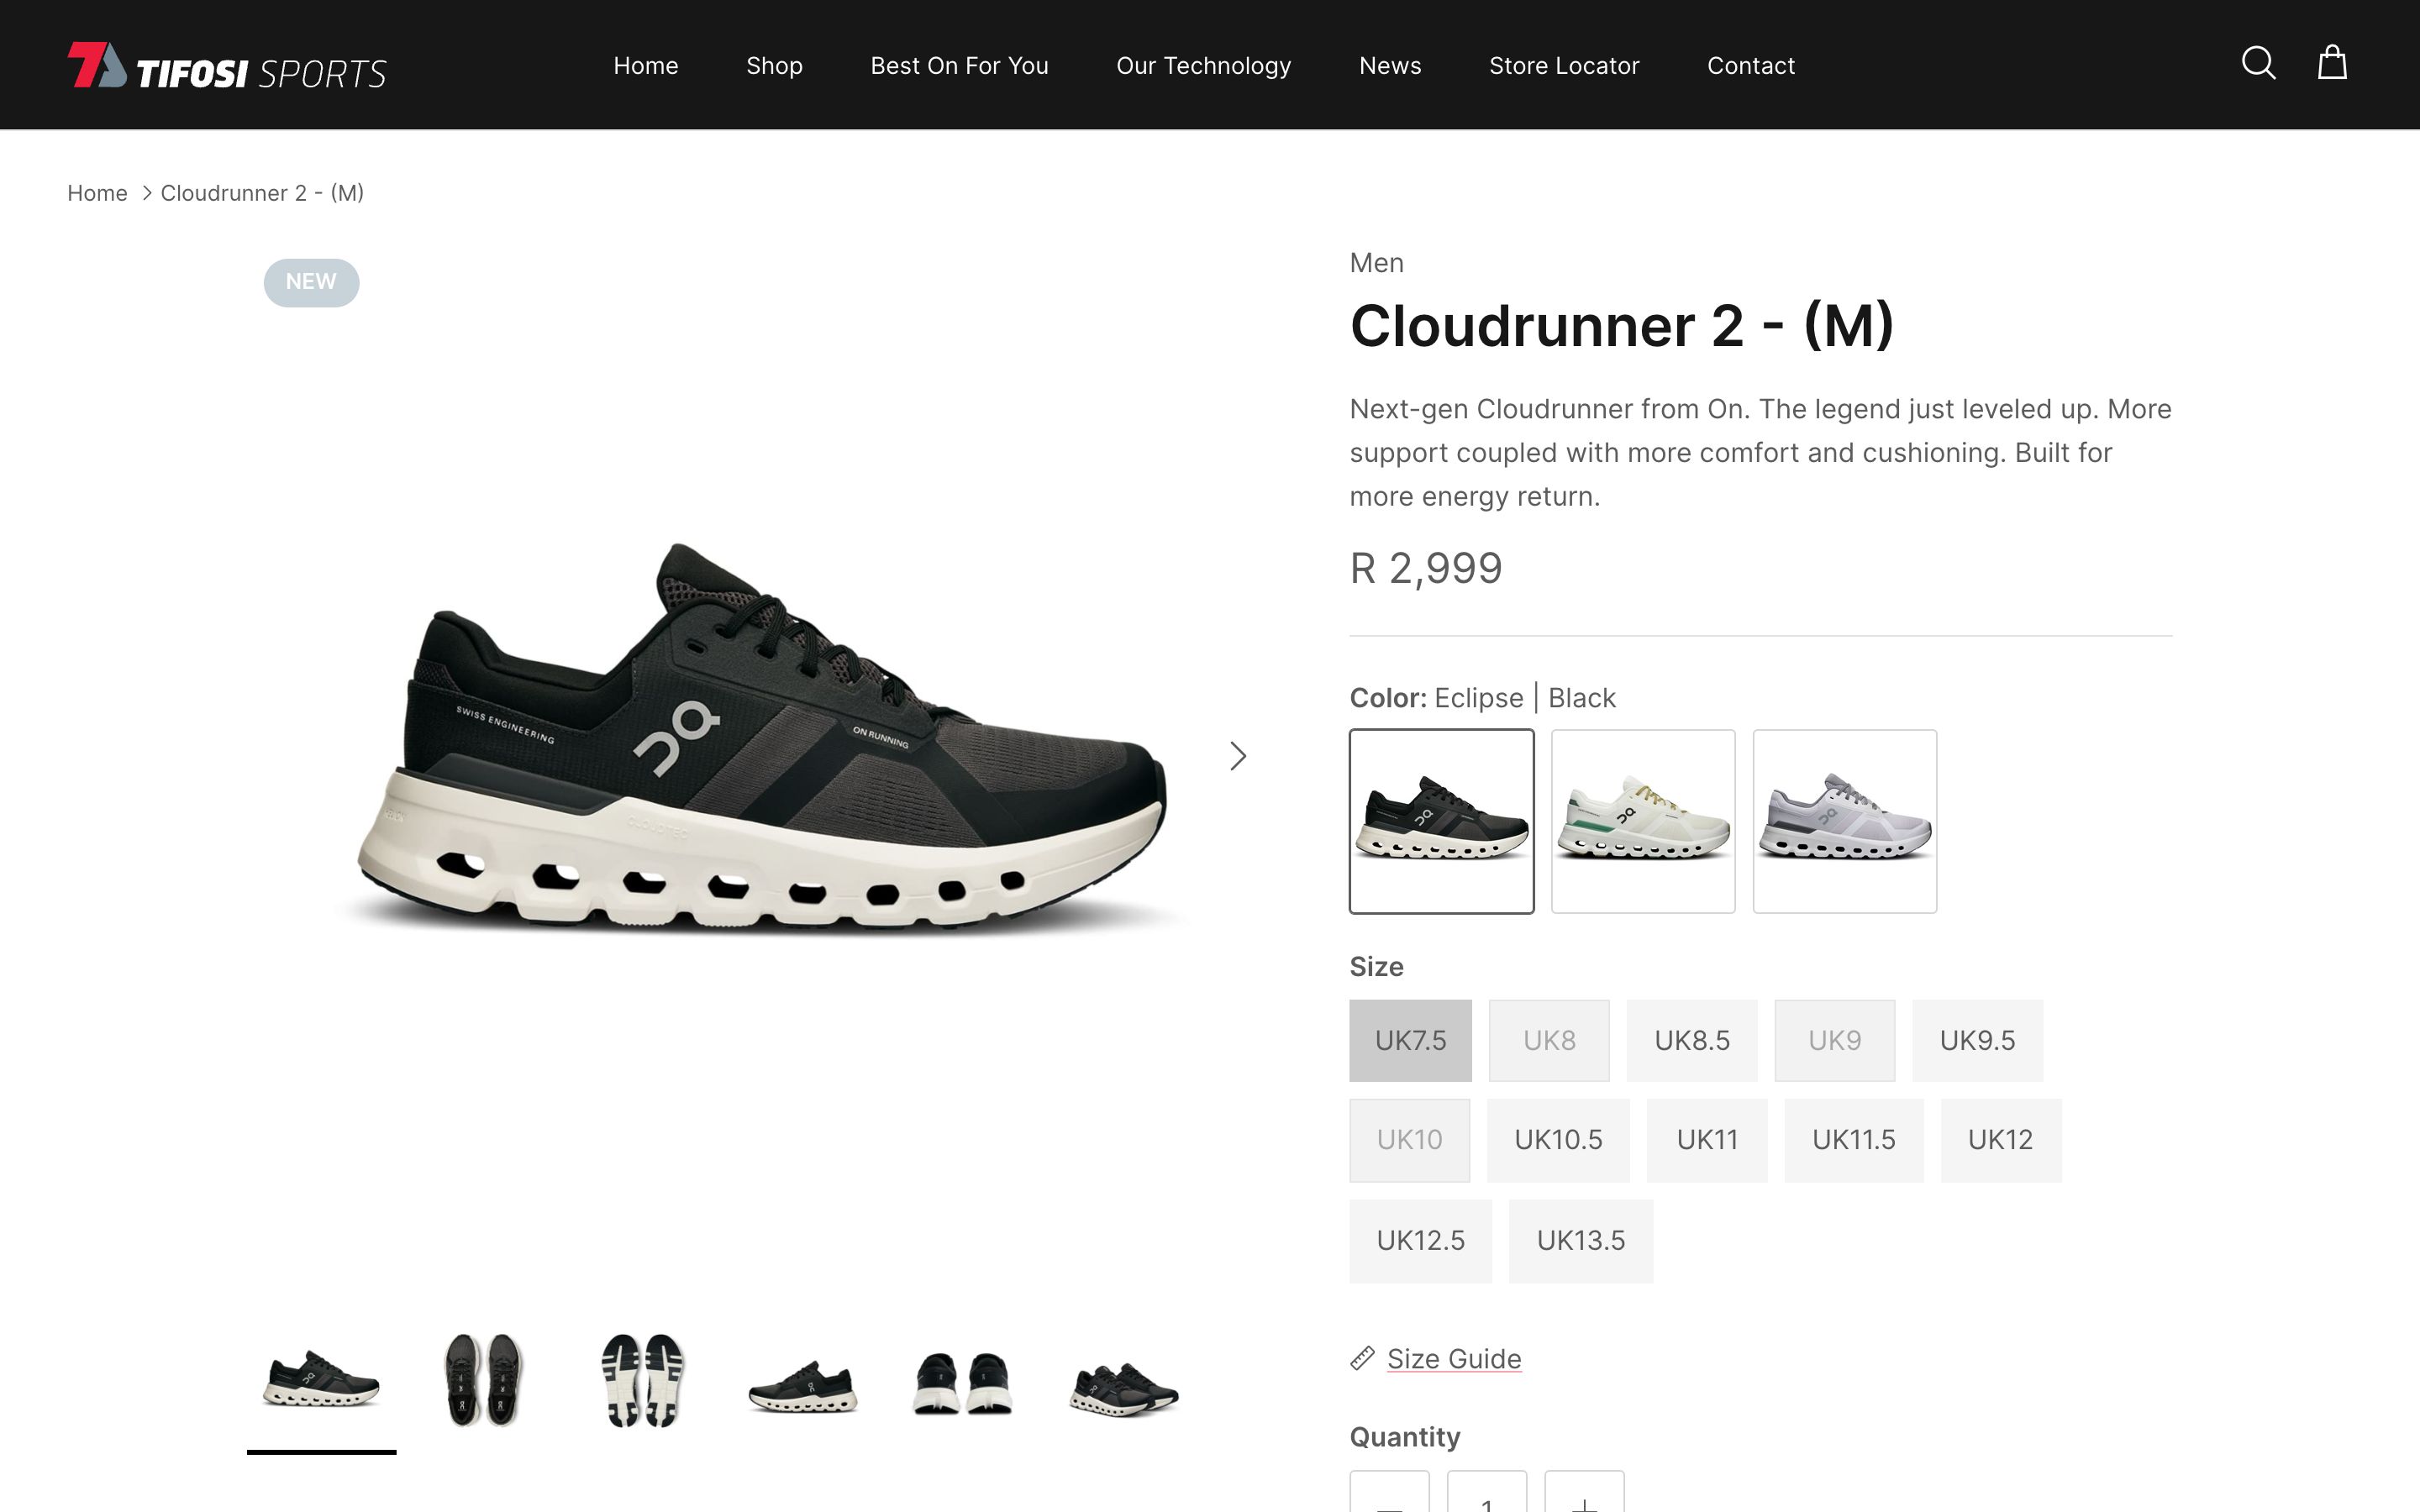The height and width of the screenshot is (1512, 2420).
Task: Open Best On For You menu
Action: click(x=959, y=66)
